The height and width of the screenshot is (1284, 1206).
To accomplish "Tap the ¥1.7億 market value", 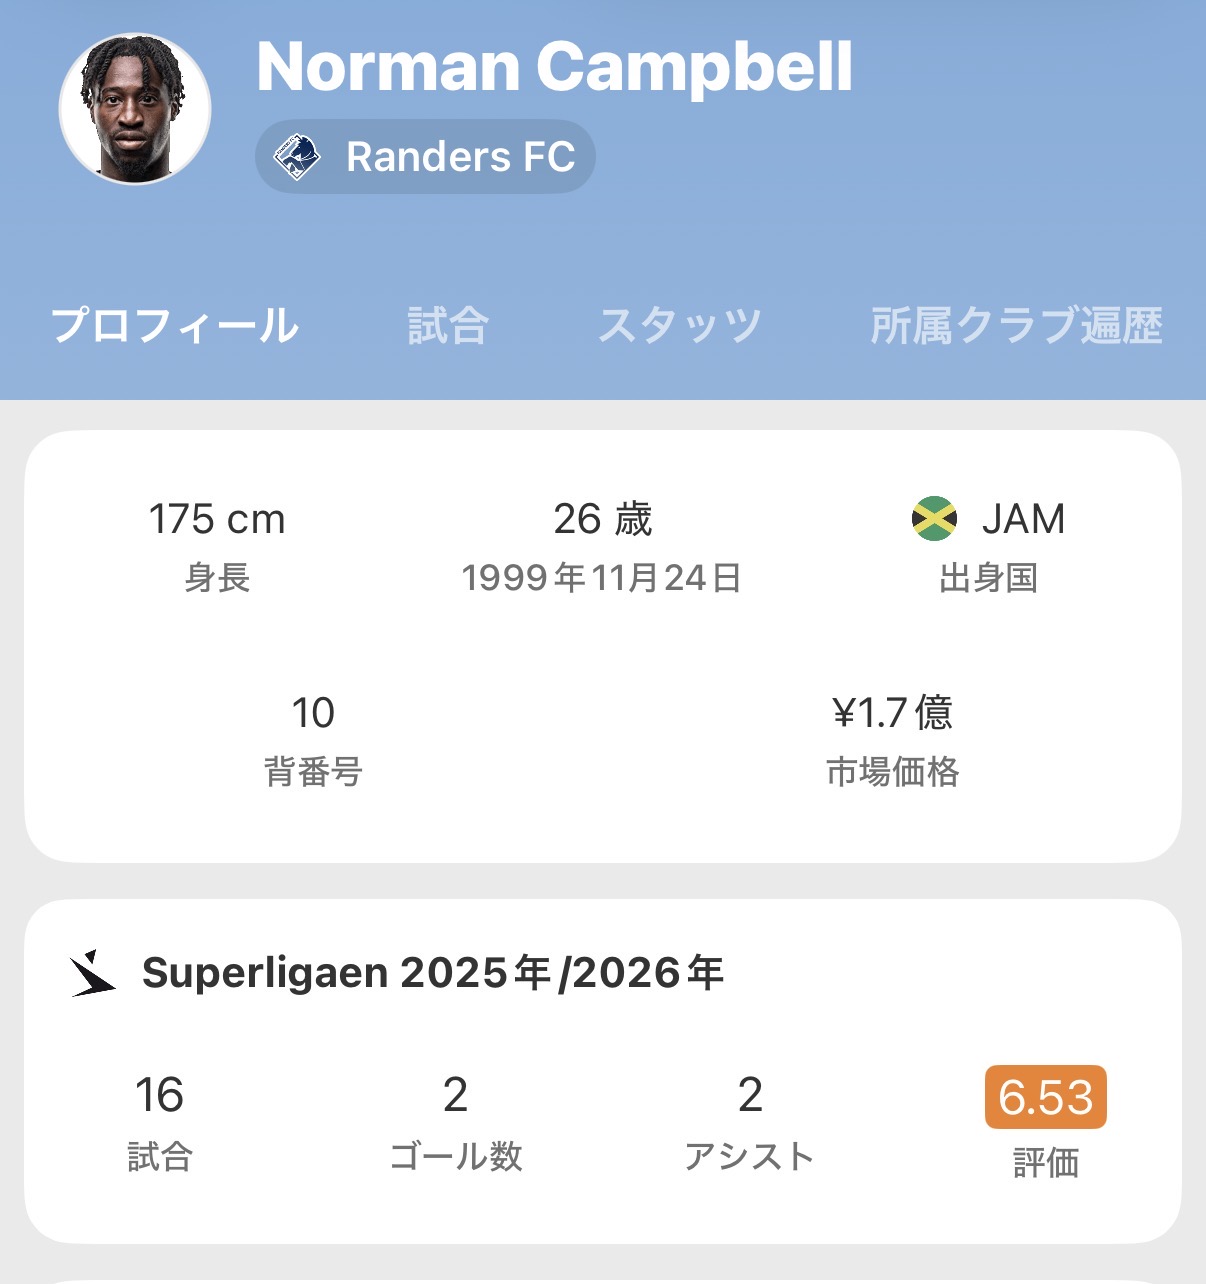I will pyautogui.click(x=892, y=713).
